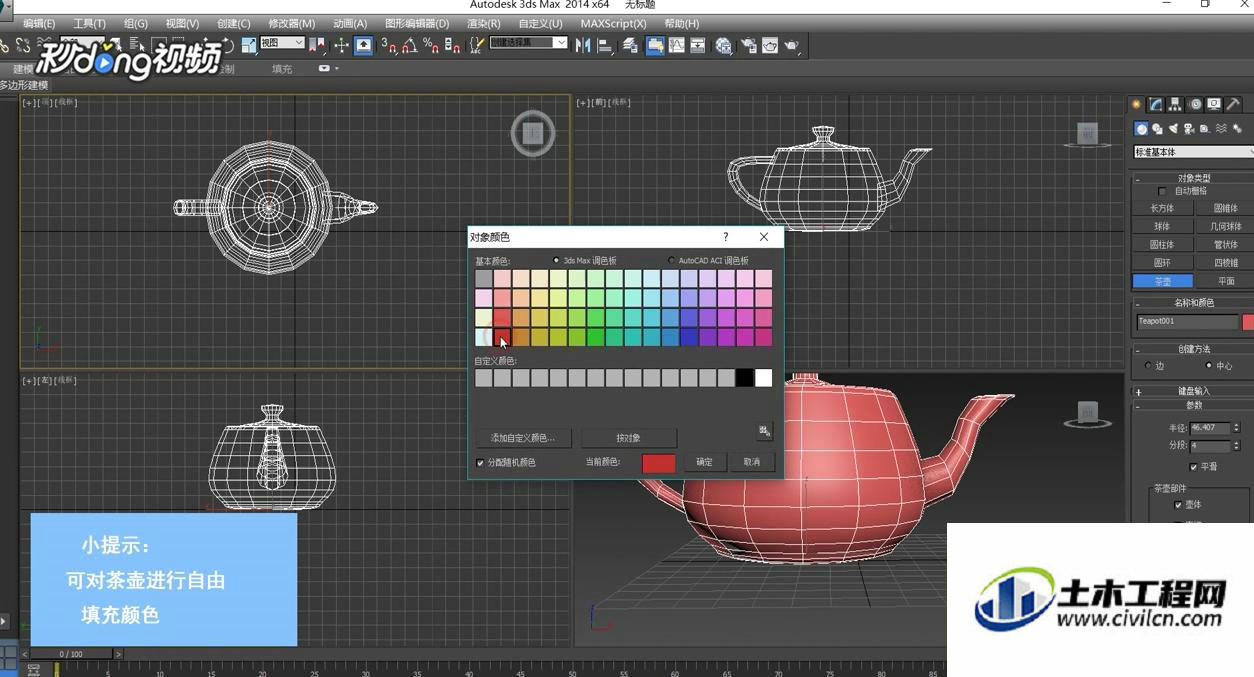Viewport: 1254px width, 677px height.
Task: Open the 工具(T) menu
Action: point(89,23)
